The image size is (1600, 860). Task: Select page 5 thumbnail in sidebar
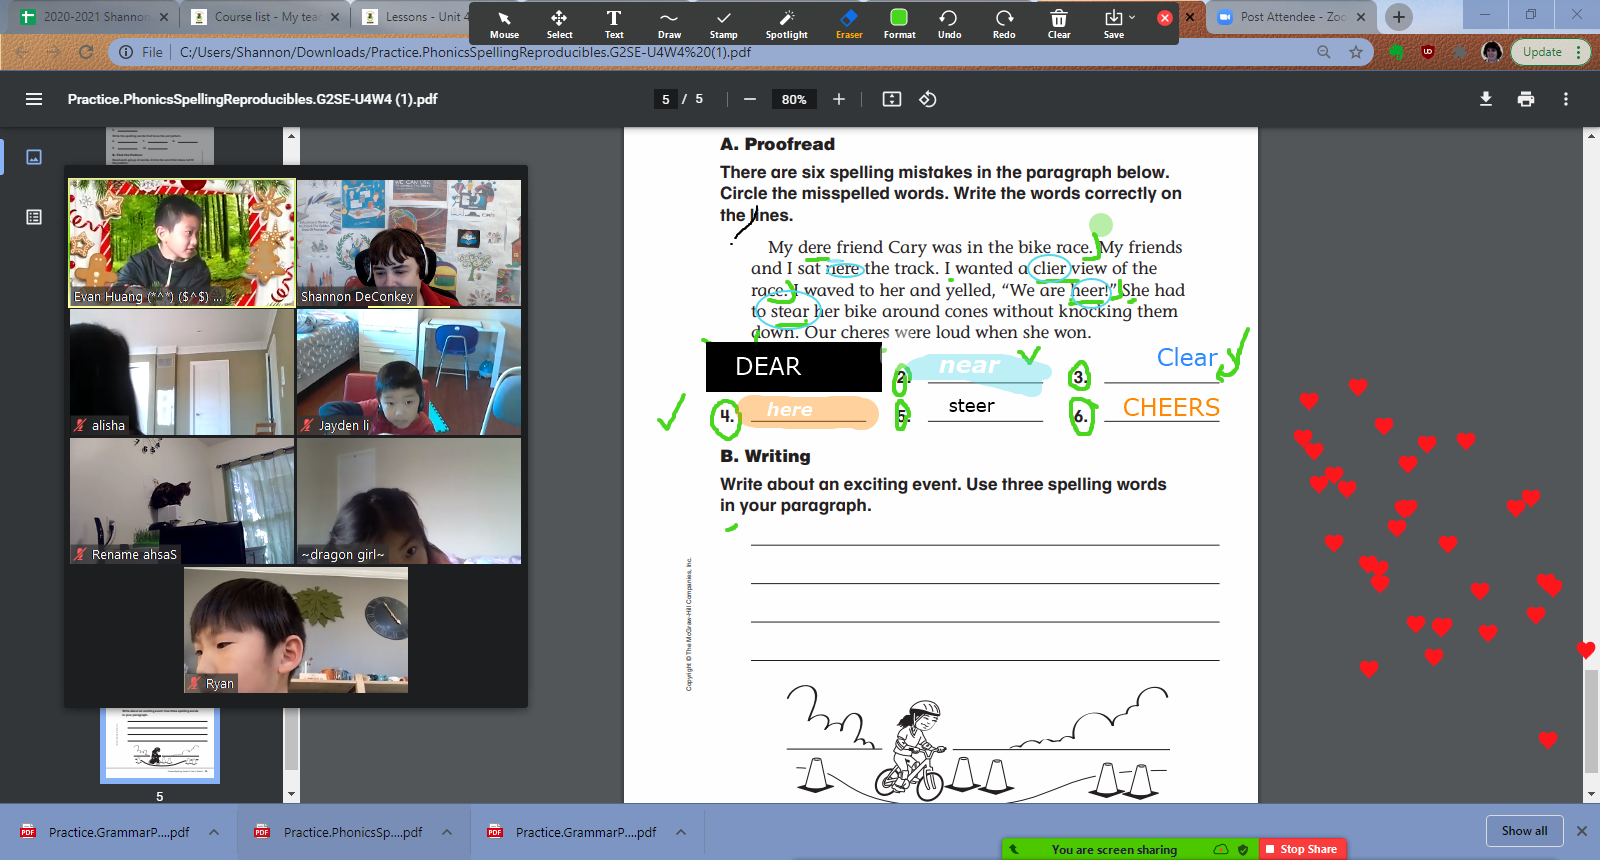point(159,745)
